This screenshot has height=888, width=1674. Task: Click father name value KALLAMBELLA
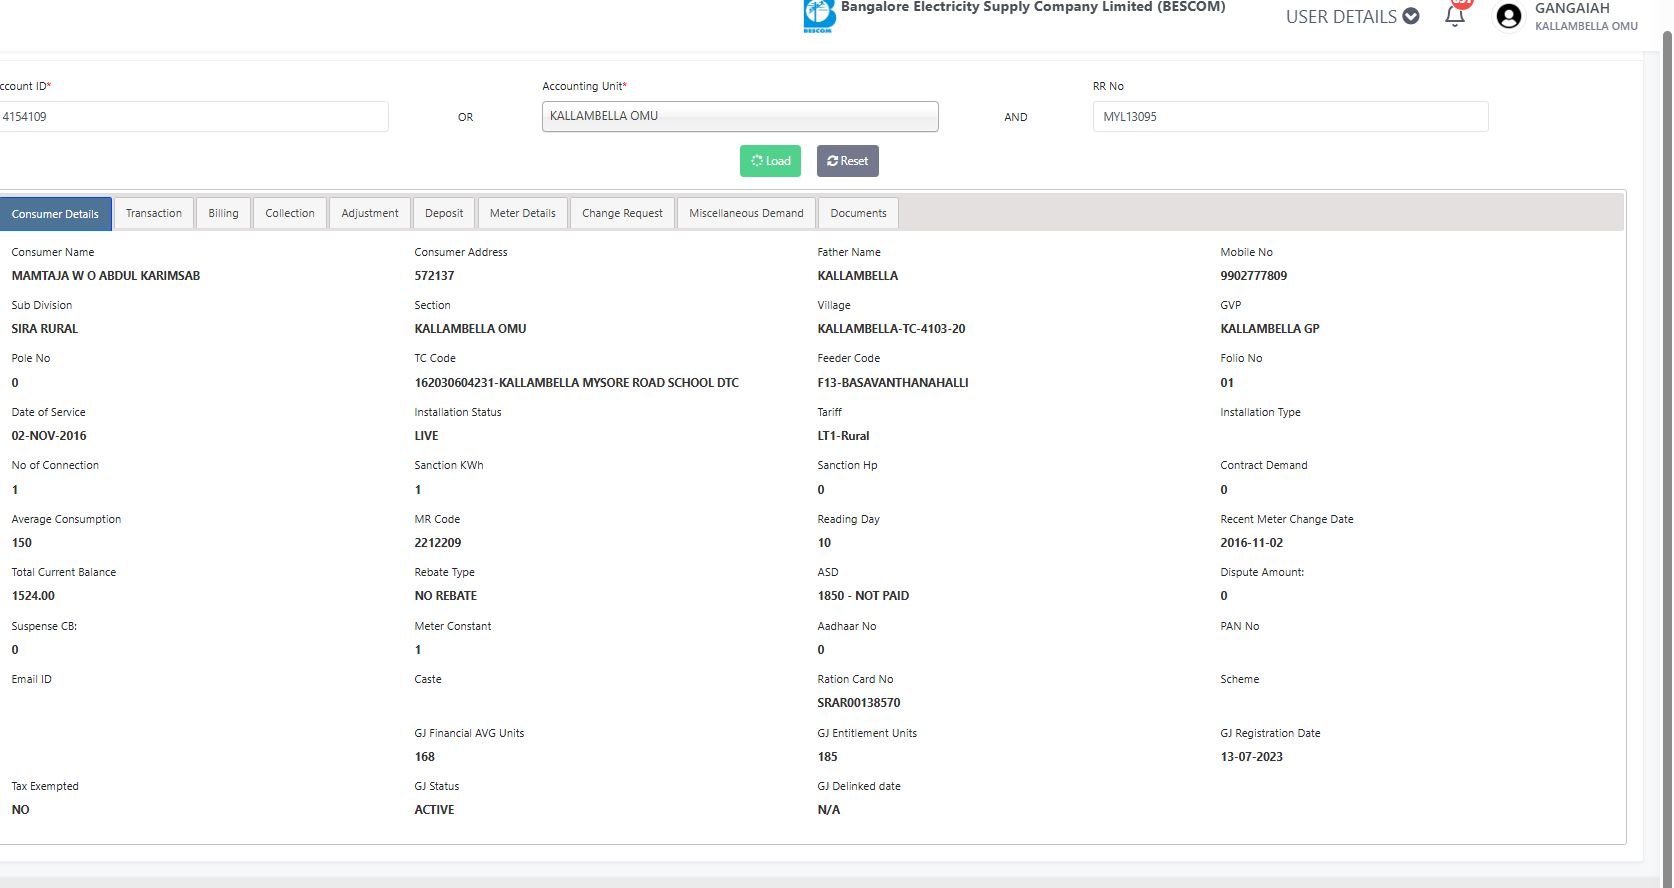(x=857, y=276)
